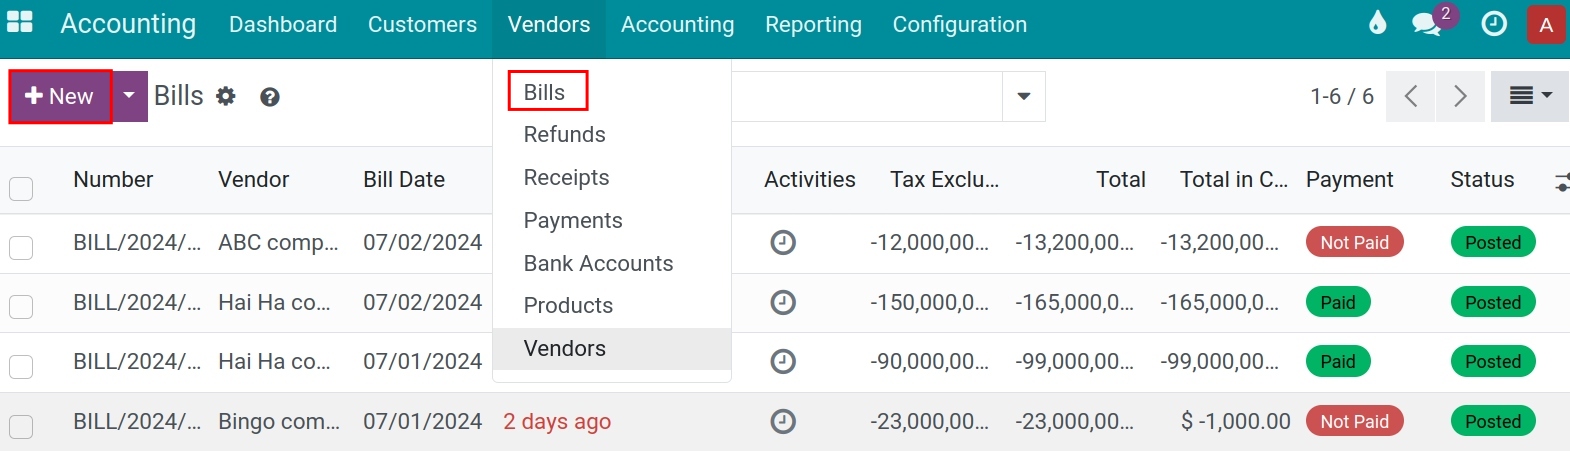Image resolution: width=1570 pixels, height=451 pixels.
Task: Sort by Total column header
Action: tap(1121, 179)
